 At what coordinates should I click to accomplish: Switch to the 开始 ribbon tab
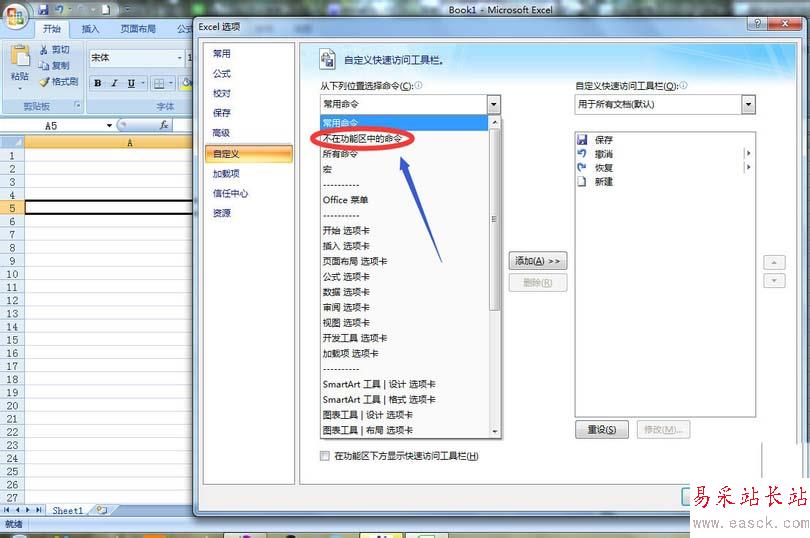coord(52,29)
